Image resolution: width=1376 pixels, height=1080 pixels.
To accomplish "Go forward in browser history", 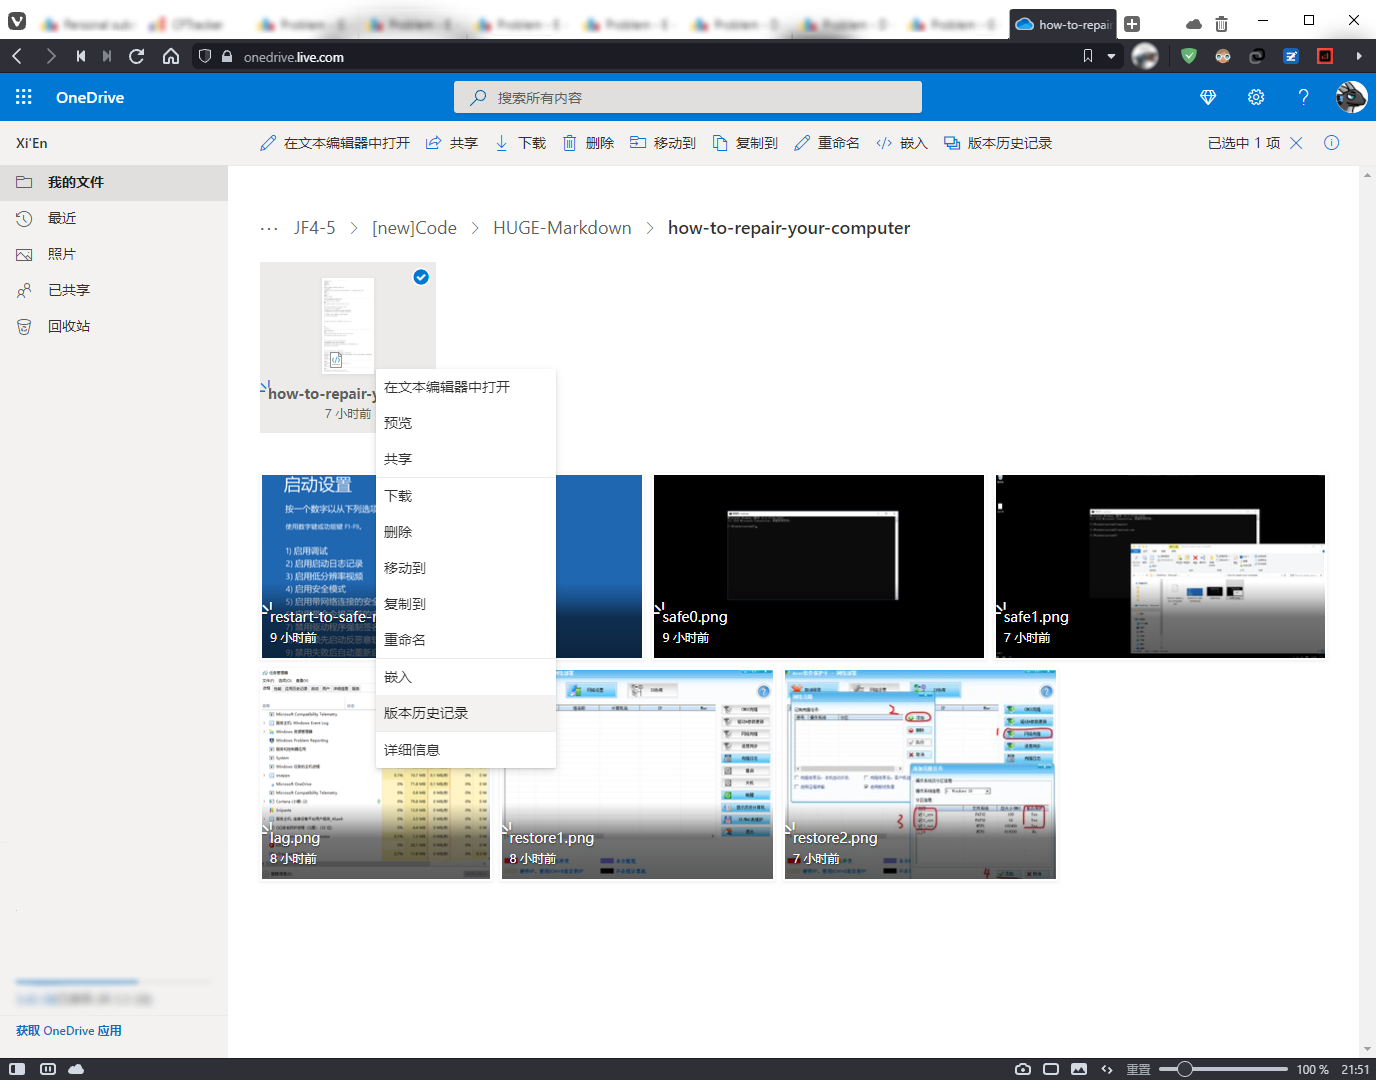I will click(x=50, y=57).
